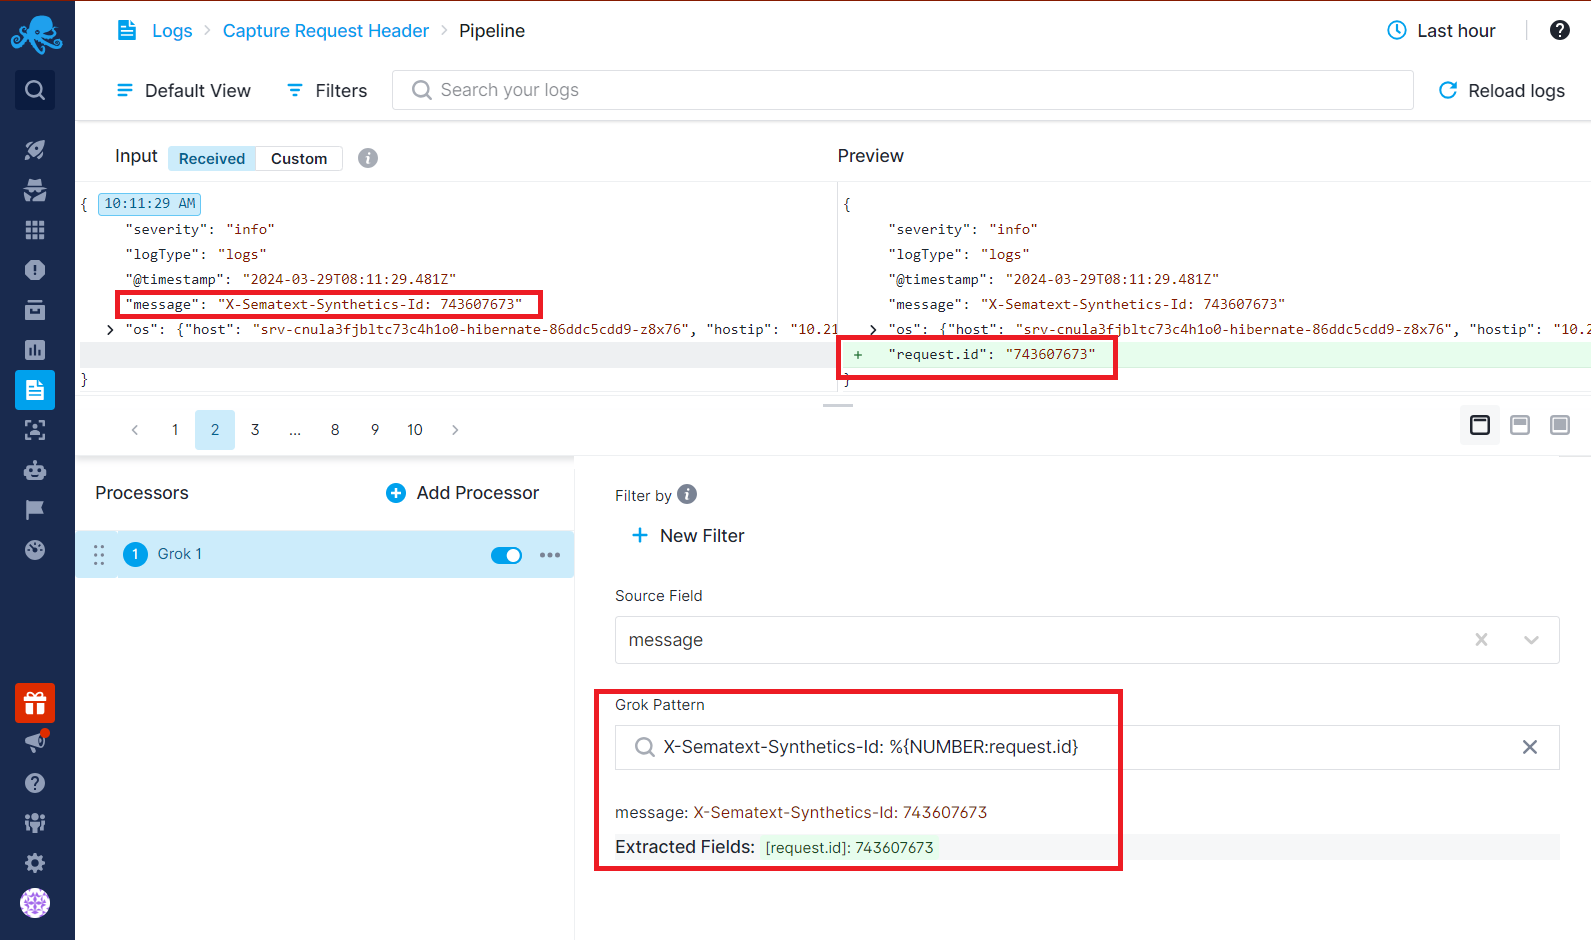Switch to the third panel layout
Image resolution: width=1591 pixels, height=940 pixels.
[1560, 425]
